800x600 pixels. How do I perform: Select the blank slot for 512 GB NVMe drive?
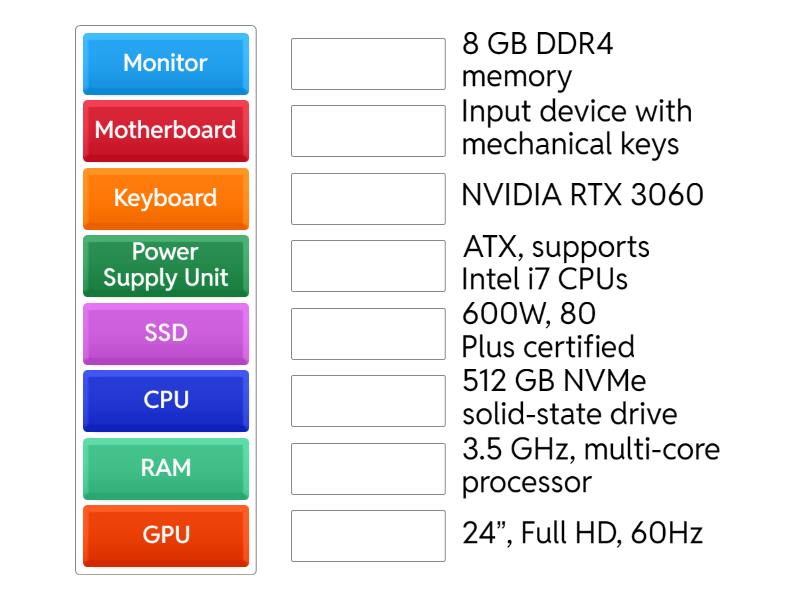(368, 401)
